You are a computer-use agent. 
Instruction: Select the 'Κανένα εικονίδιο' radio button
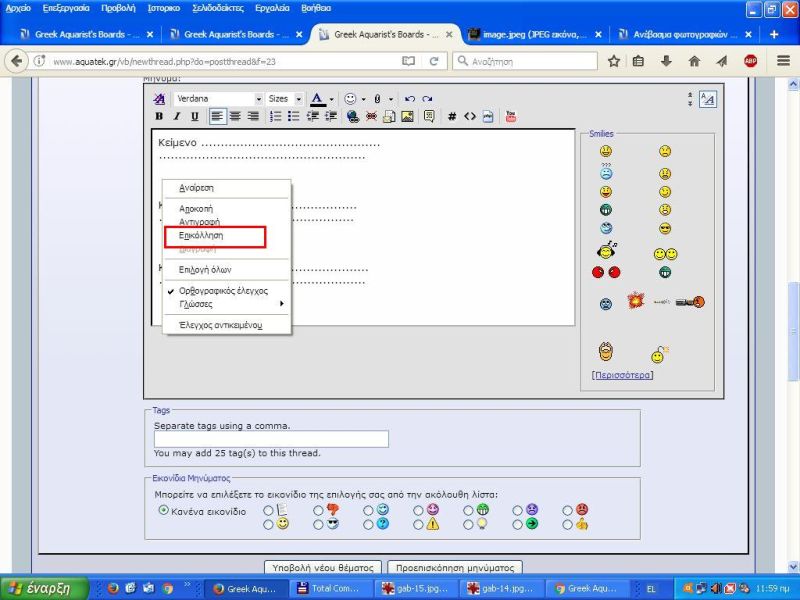click(164, 510)
